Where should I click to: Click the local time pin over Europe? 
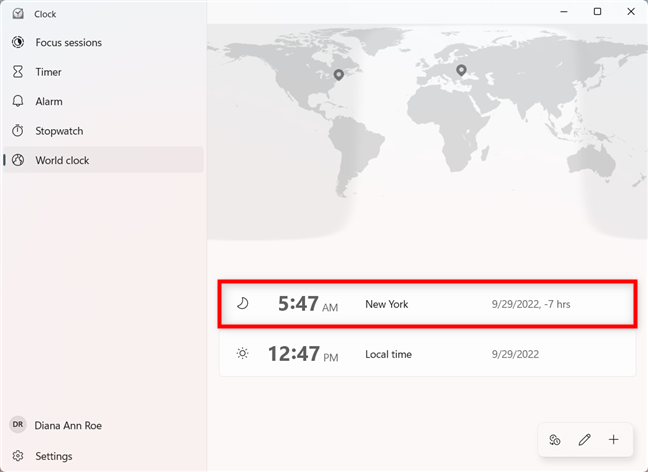click(x=461, y=70)
